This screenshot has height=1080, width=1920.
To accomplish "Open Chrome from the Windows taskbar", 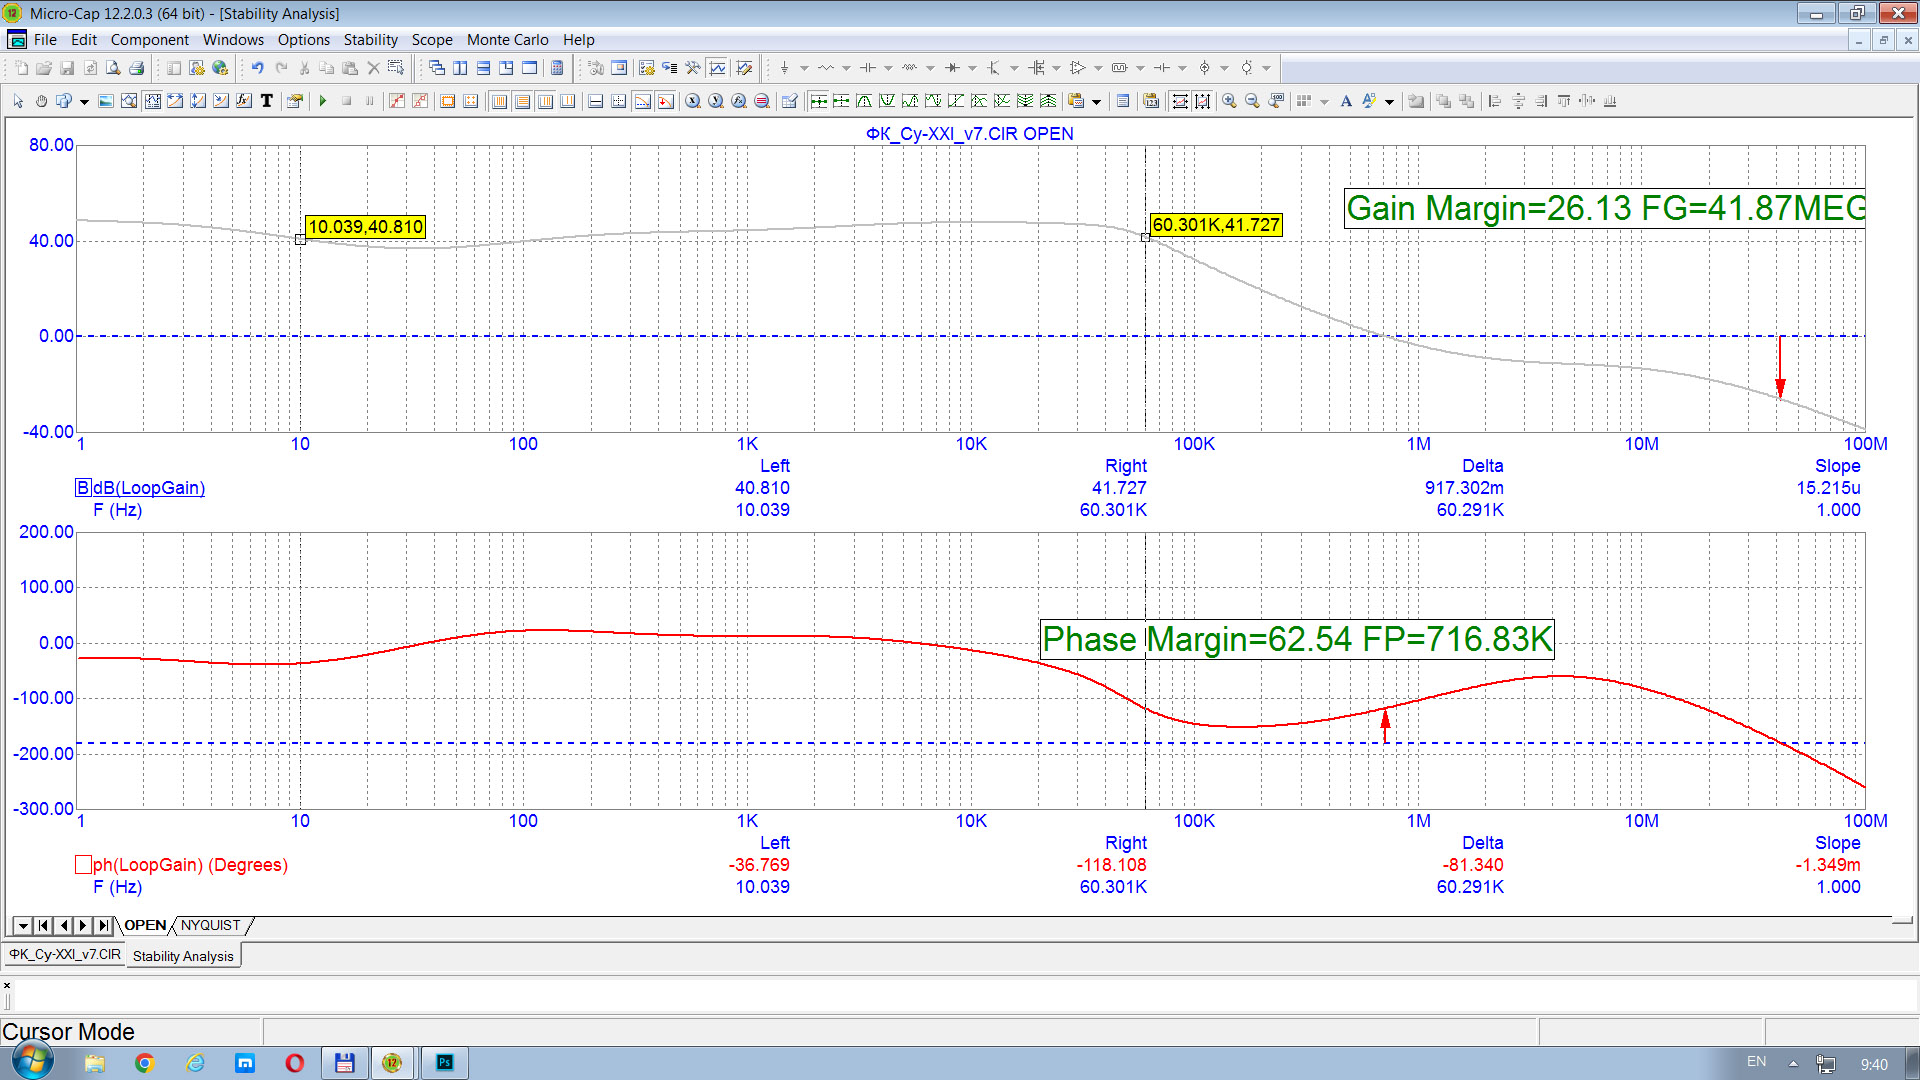I will pyautogui.click(x=144, y=1063).
